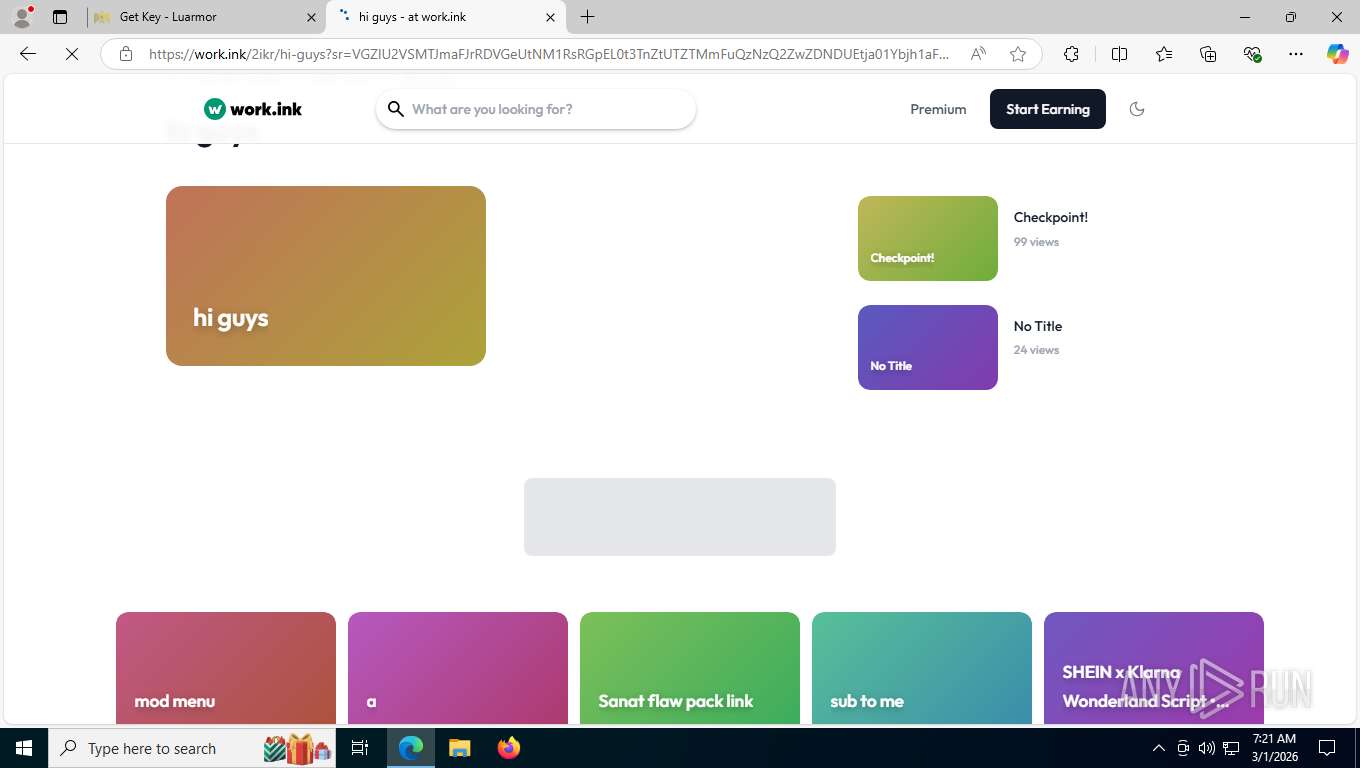Open the 'sub to me' card
Image resolution: width=1360 pixels, height=768 pixels.
[922, 668]
